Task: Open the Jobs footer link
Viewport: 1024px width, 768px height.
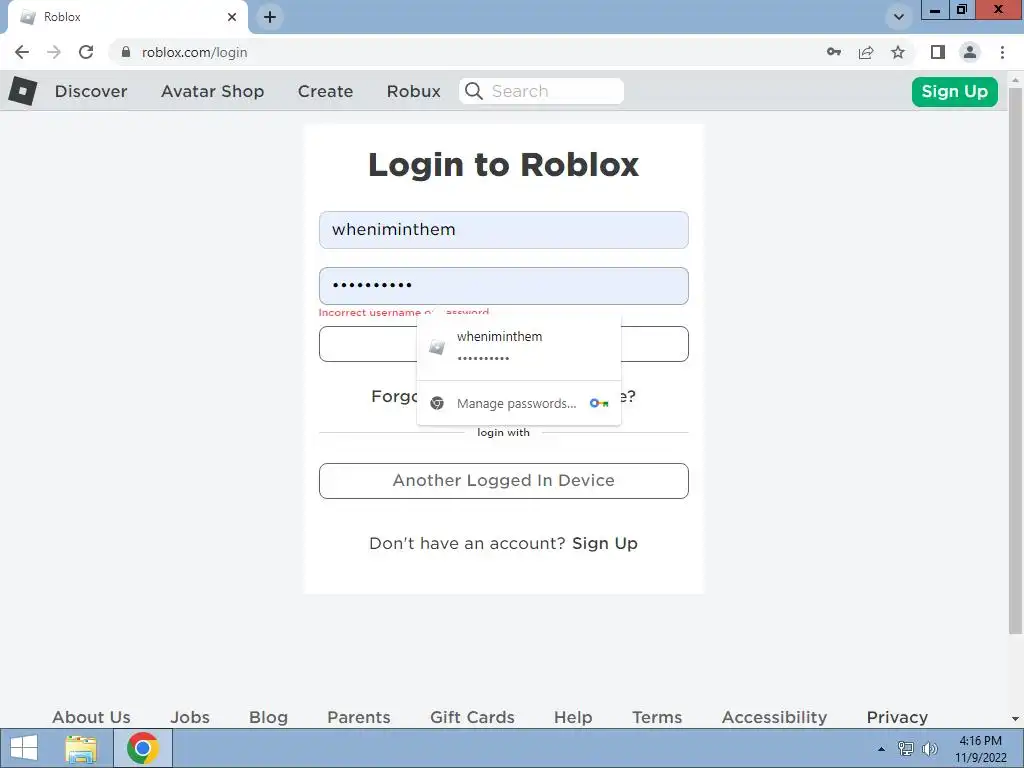Action: pos(190,717)
